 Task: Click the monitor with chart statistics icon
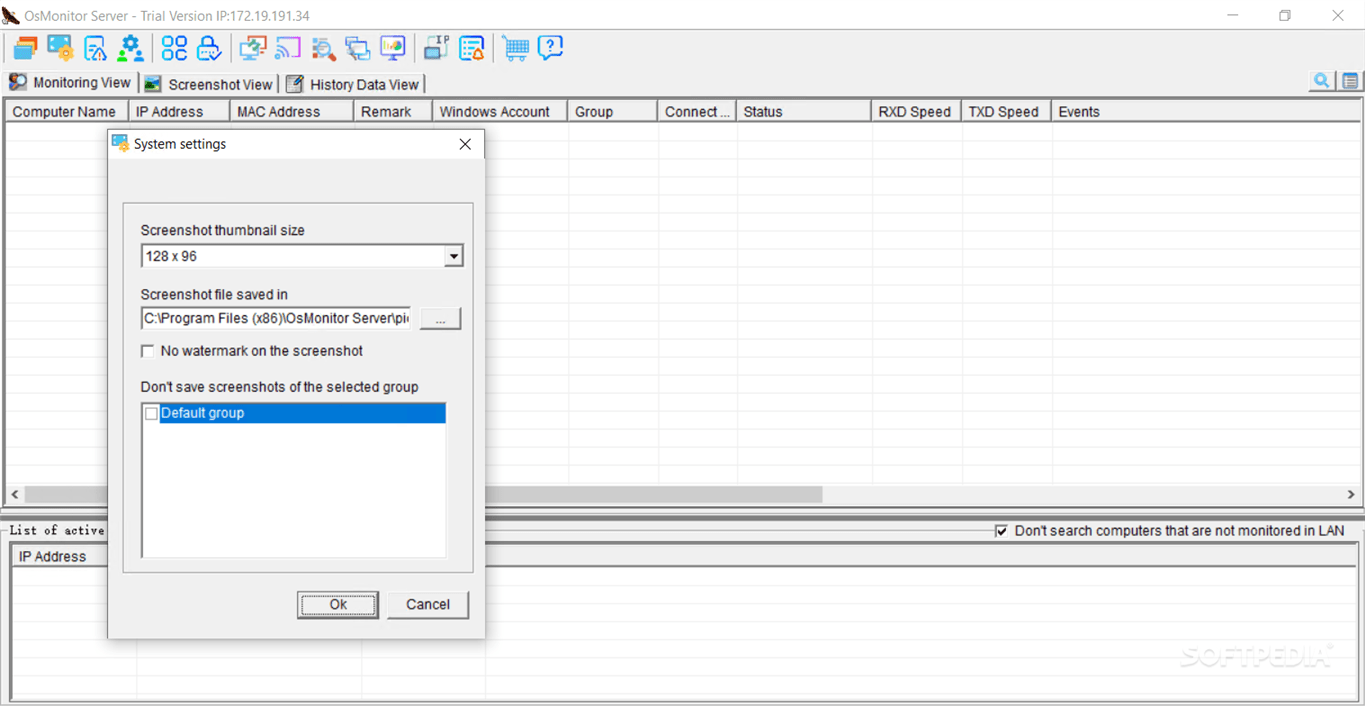392,48
